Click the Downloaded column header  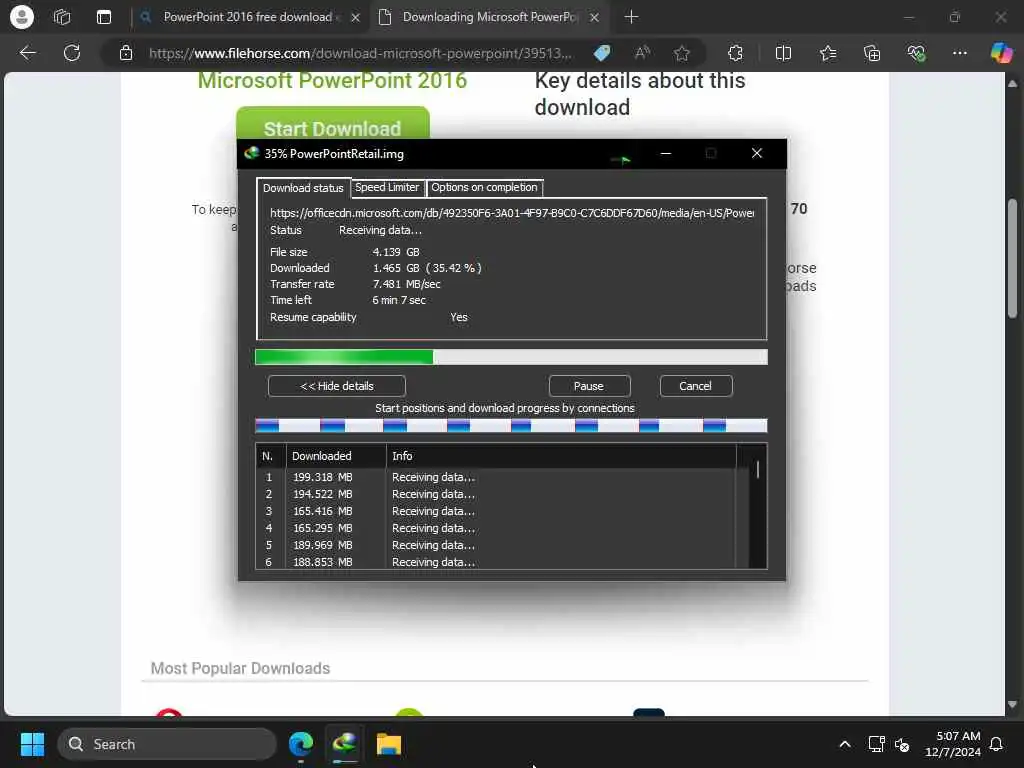[335, 456]
